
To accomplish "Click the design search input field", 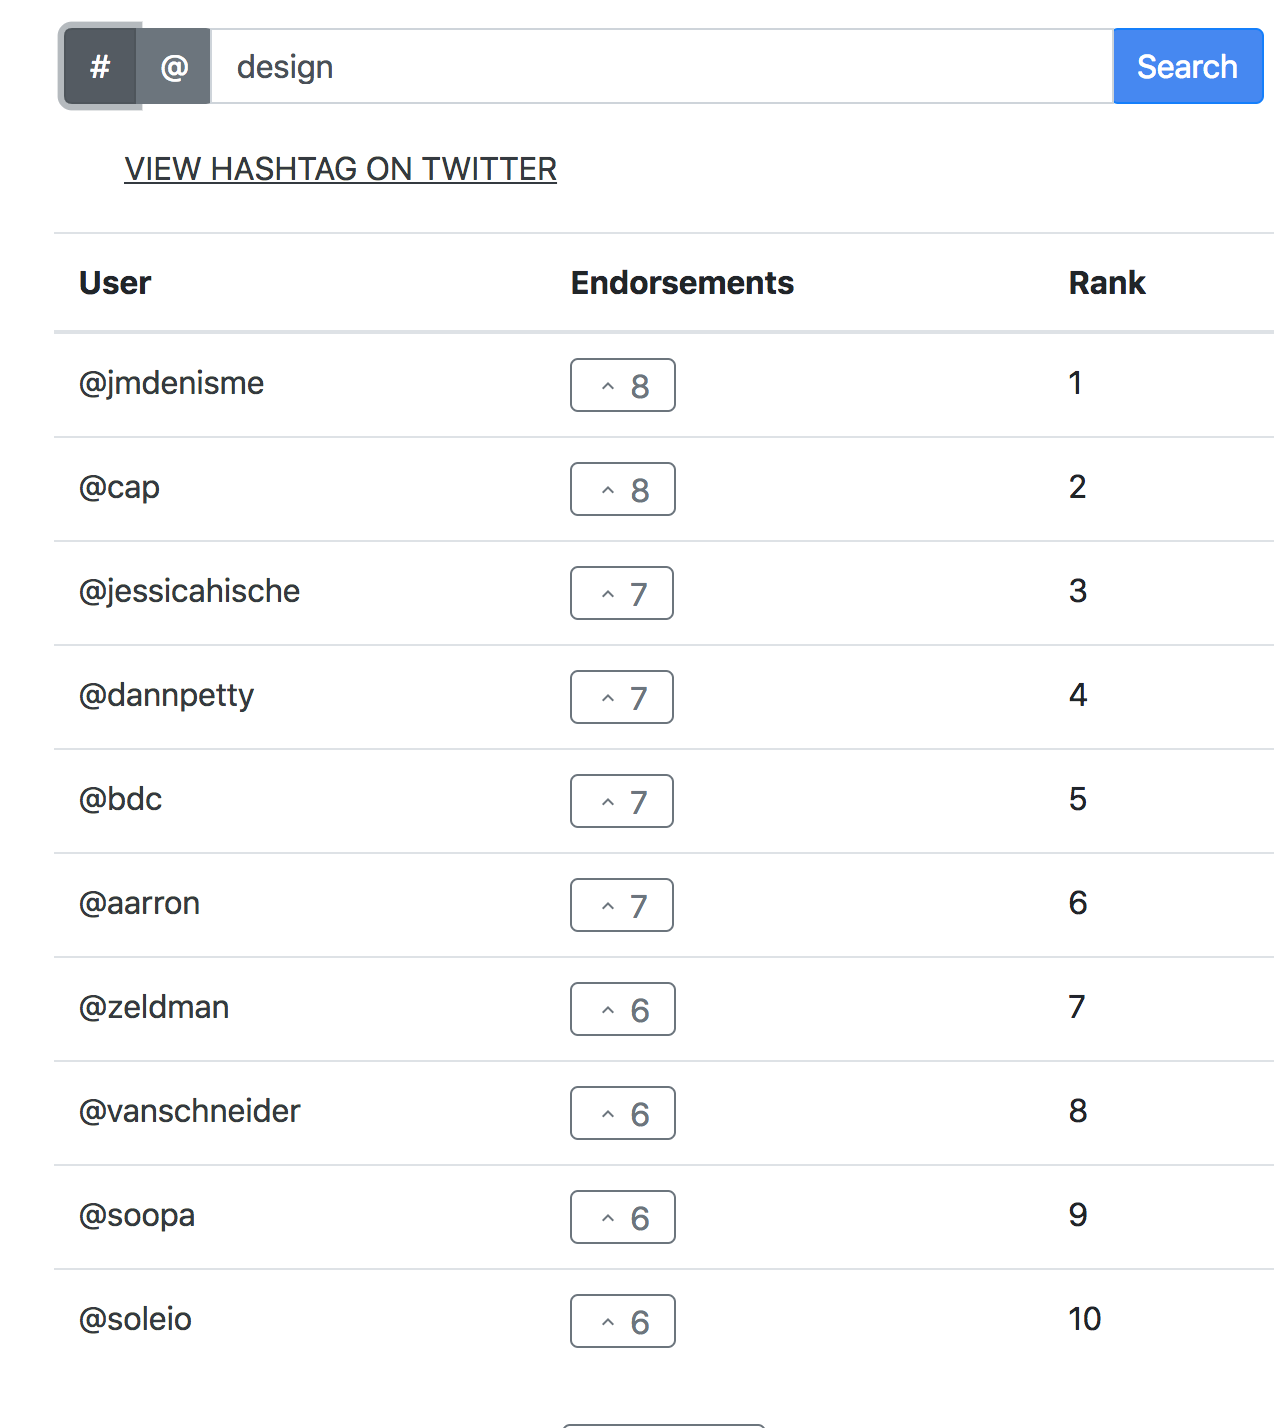I will click(660, 67).
